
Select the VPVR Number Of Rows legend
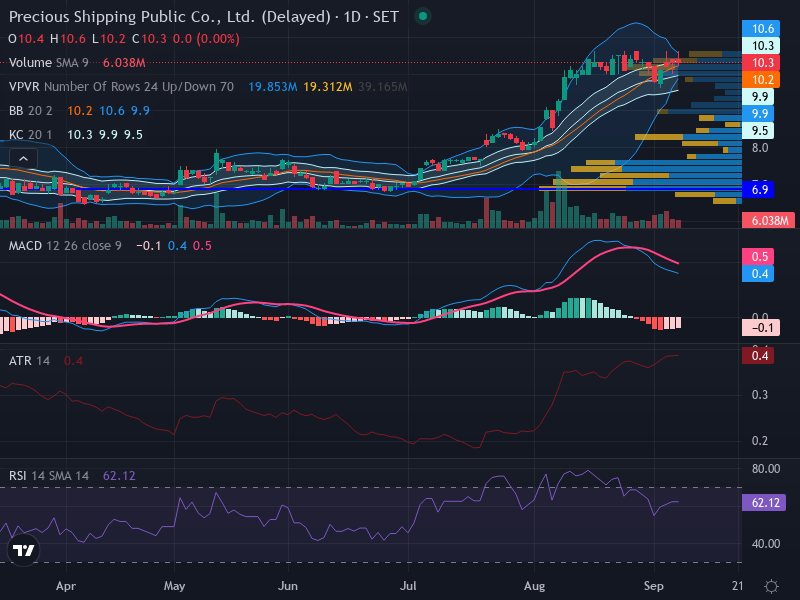click(121, 87)
